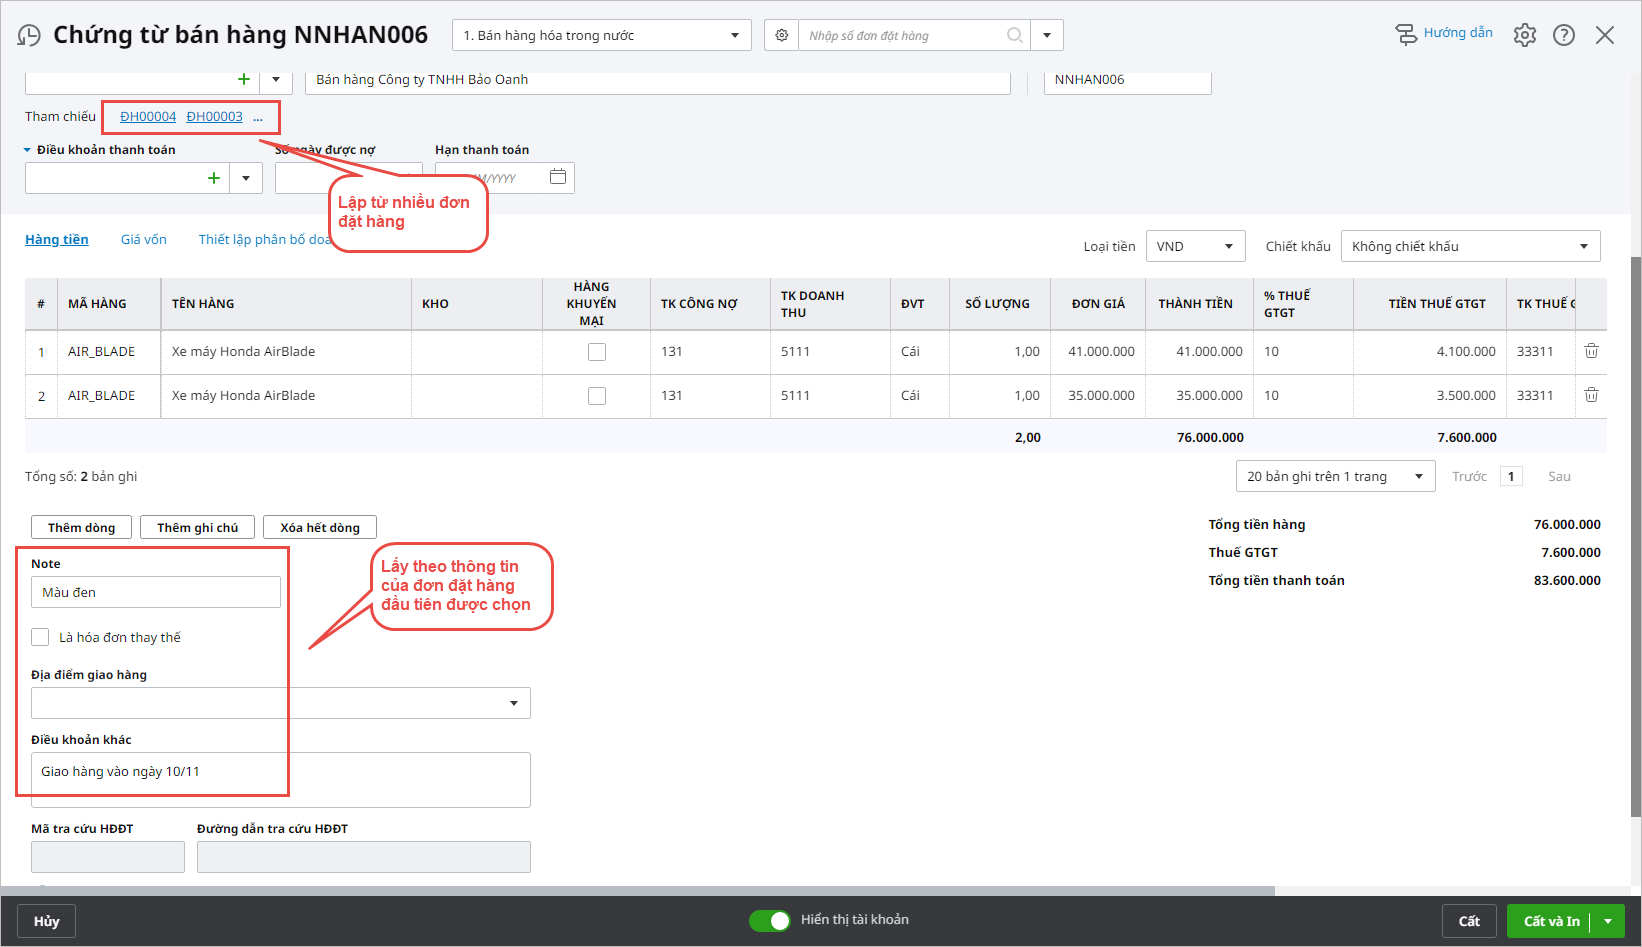Click the history clock icon beside title

[x=29, y=36]
